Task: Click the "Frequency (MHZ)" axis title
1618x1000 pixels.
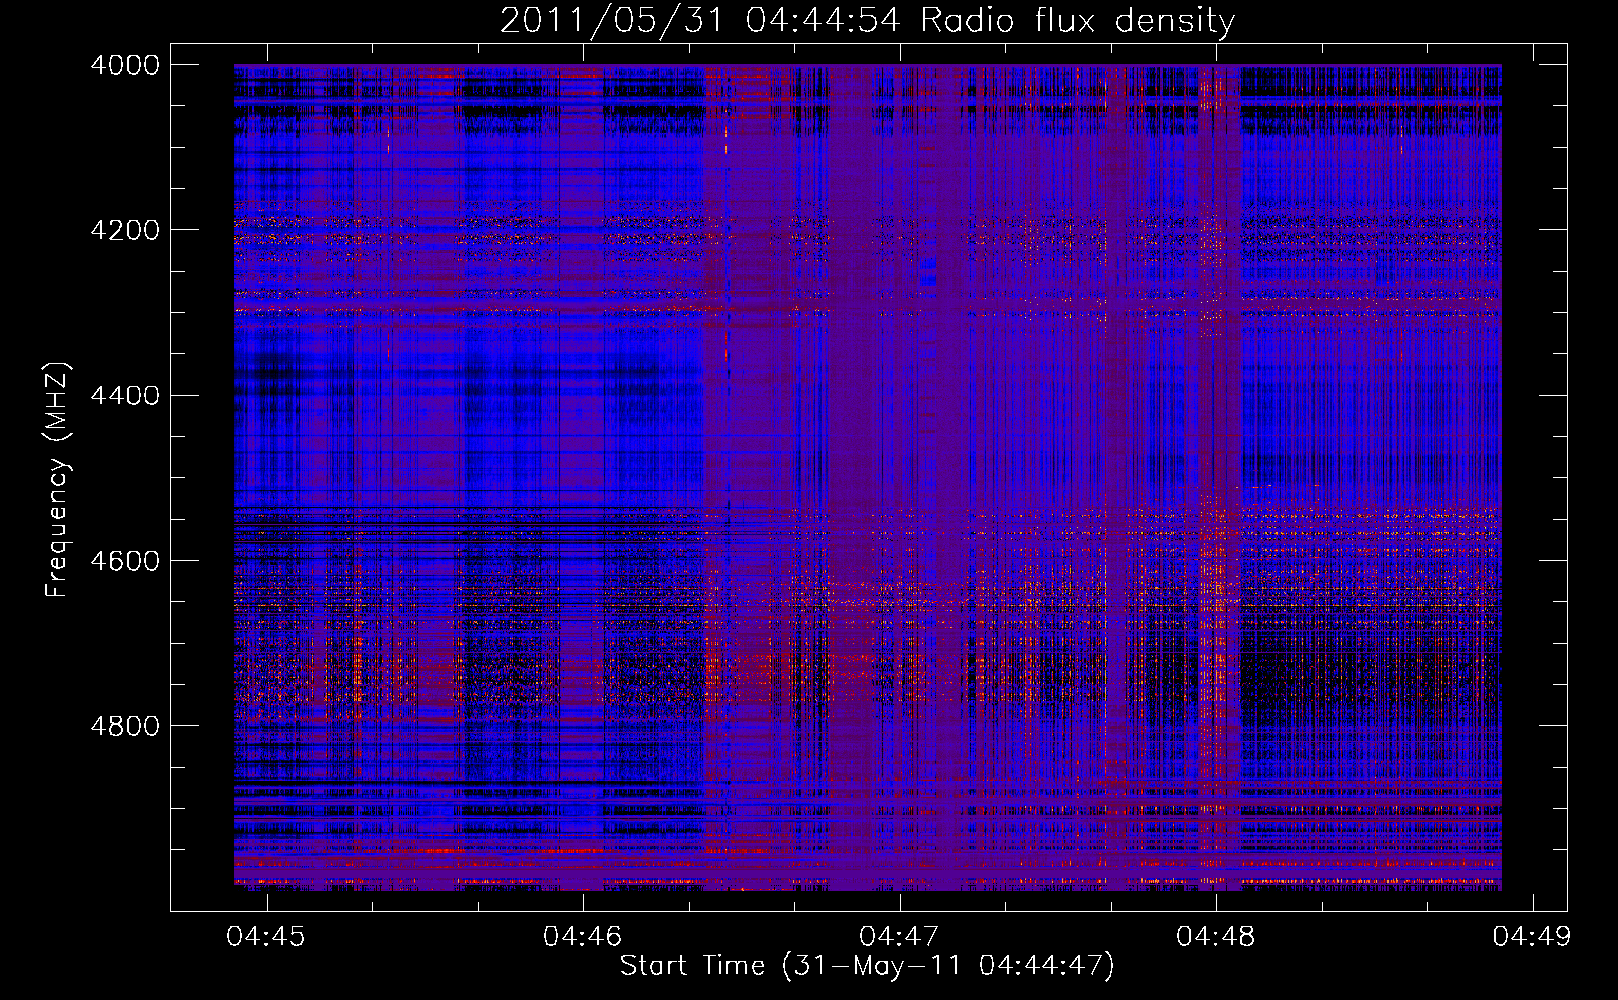Action: (x=58, y=480)
